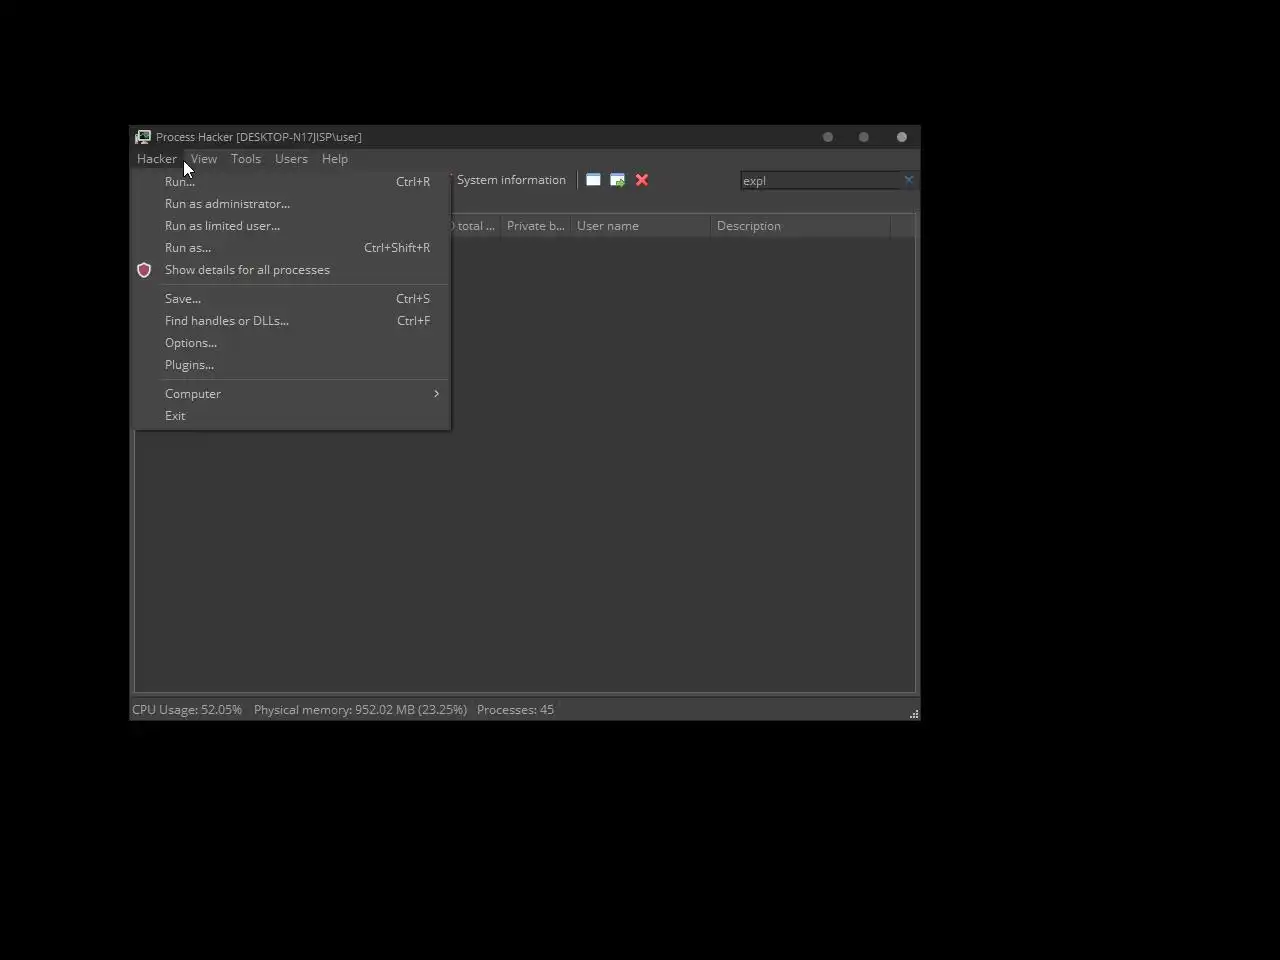Click the Find window and thread icon
1280x960 pixels.
click(618, 180)
